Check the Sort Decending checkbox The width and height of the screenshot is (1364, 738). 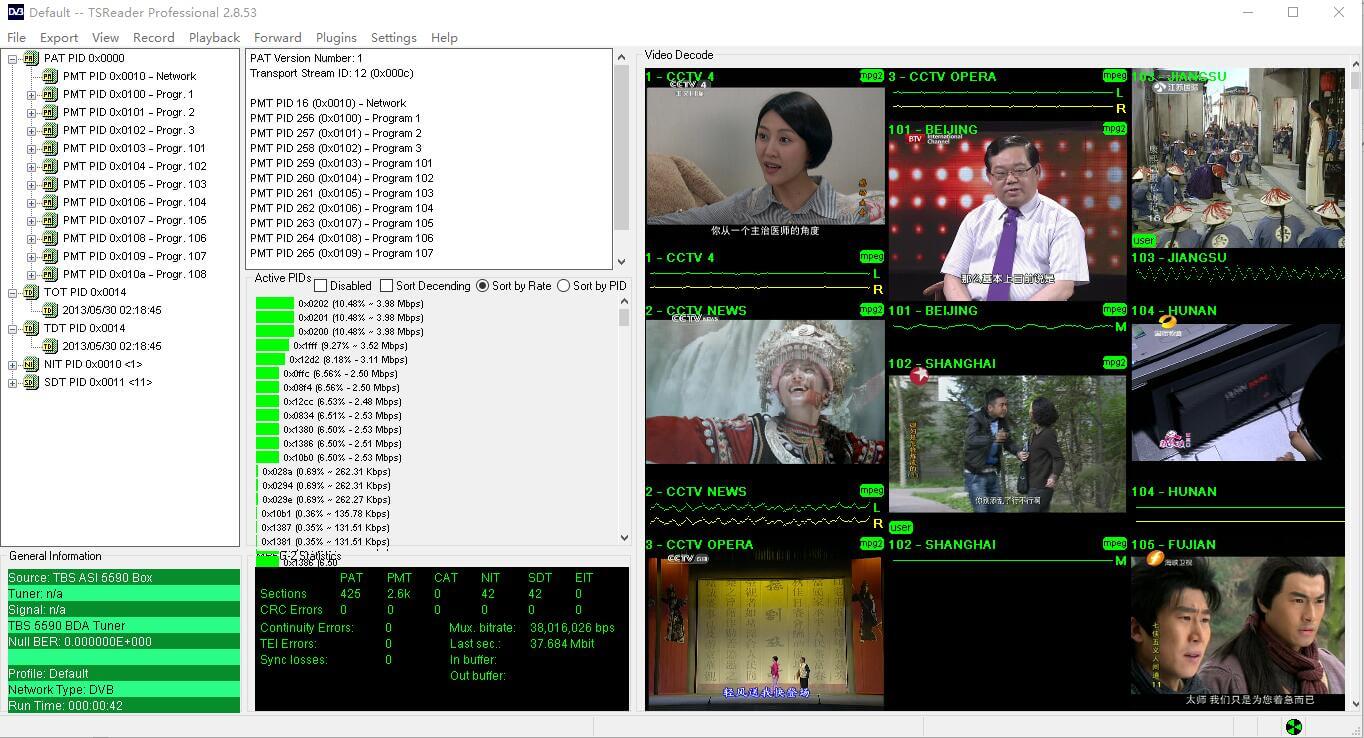pos(387,286)
